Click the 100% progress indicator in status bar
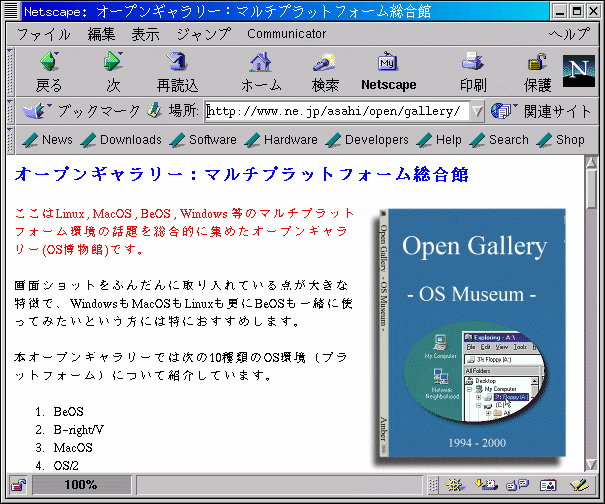Screen dimensions: 605x504 click(81, 485)
